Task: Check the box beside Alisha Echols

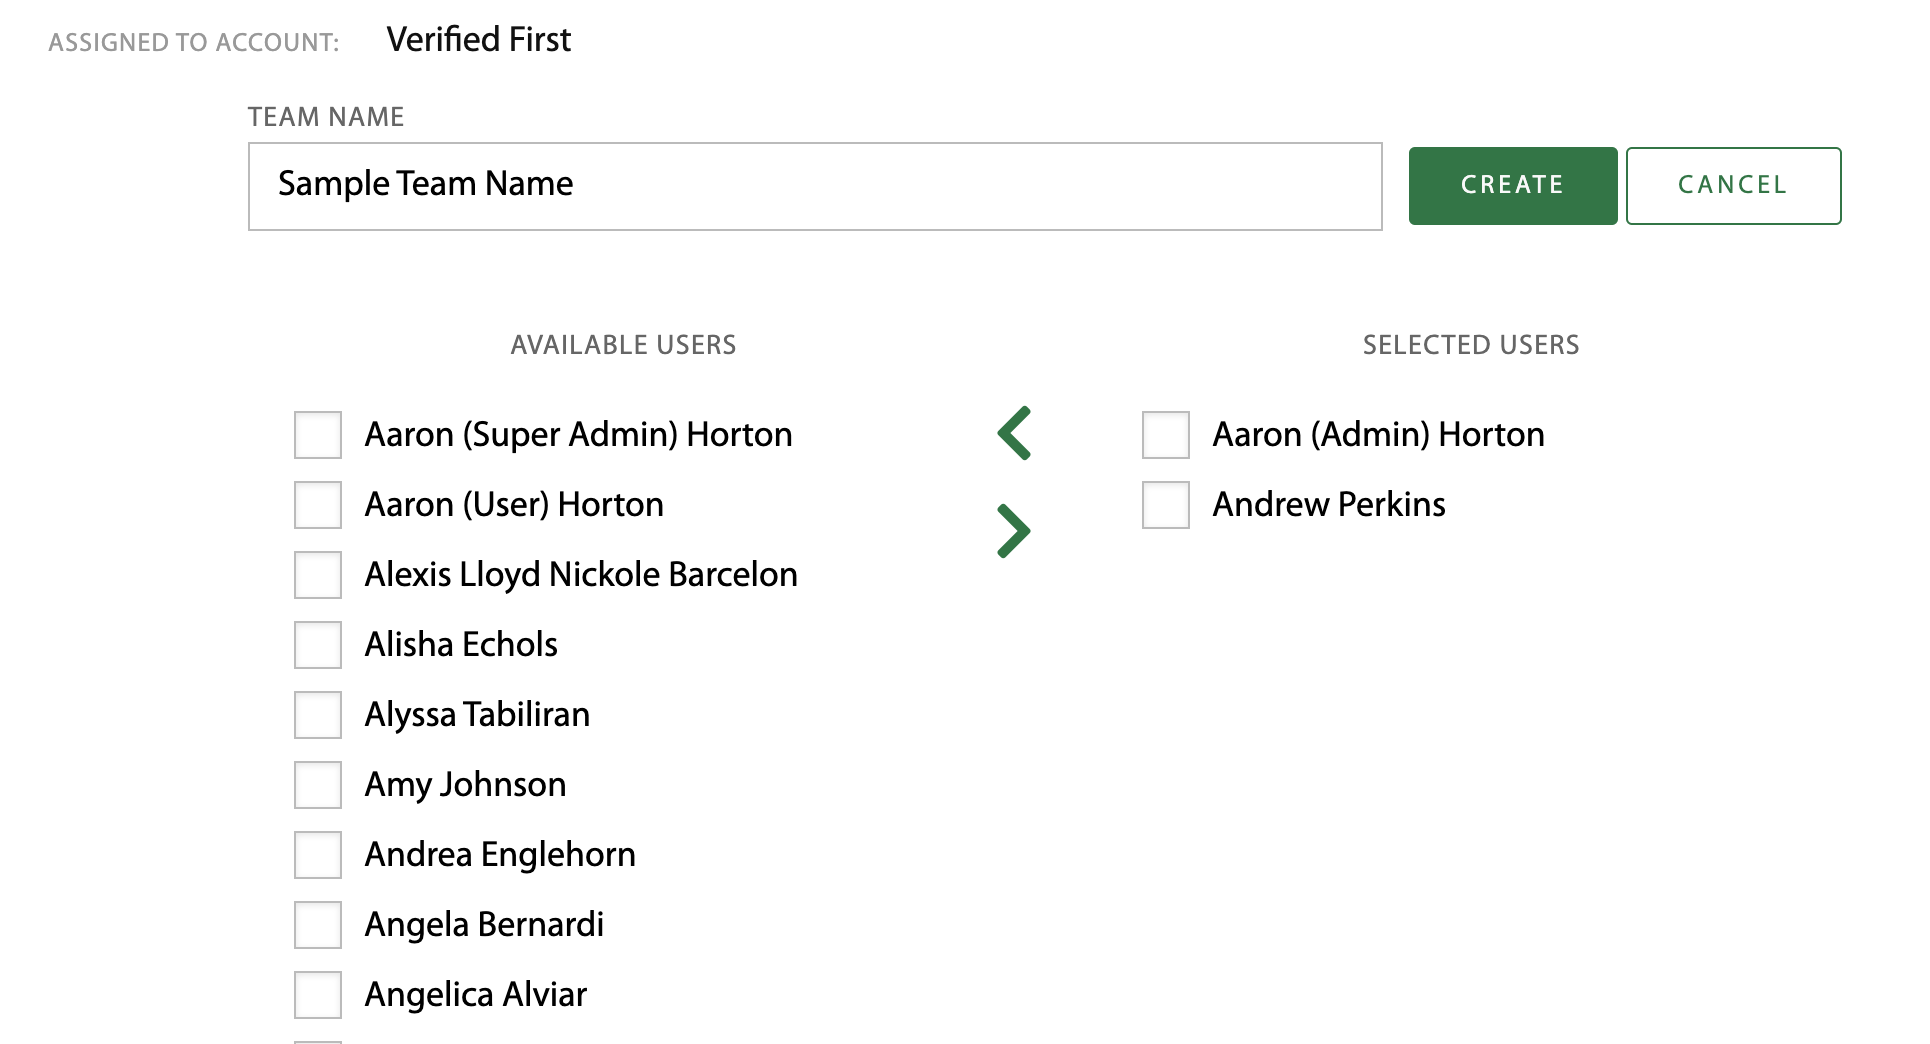Action: [x=318, y=645]
